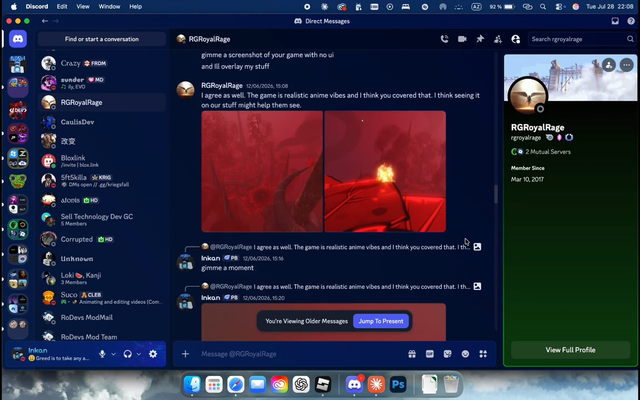Open ChatGPT from the Dock
The width and height of the screenshot is (640, 400).
(x=301, y=384)
